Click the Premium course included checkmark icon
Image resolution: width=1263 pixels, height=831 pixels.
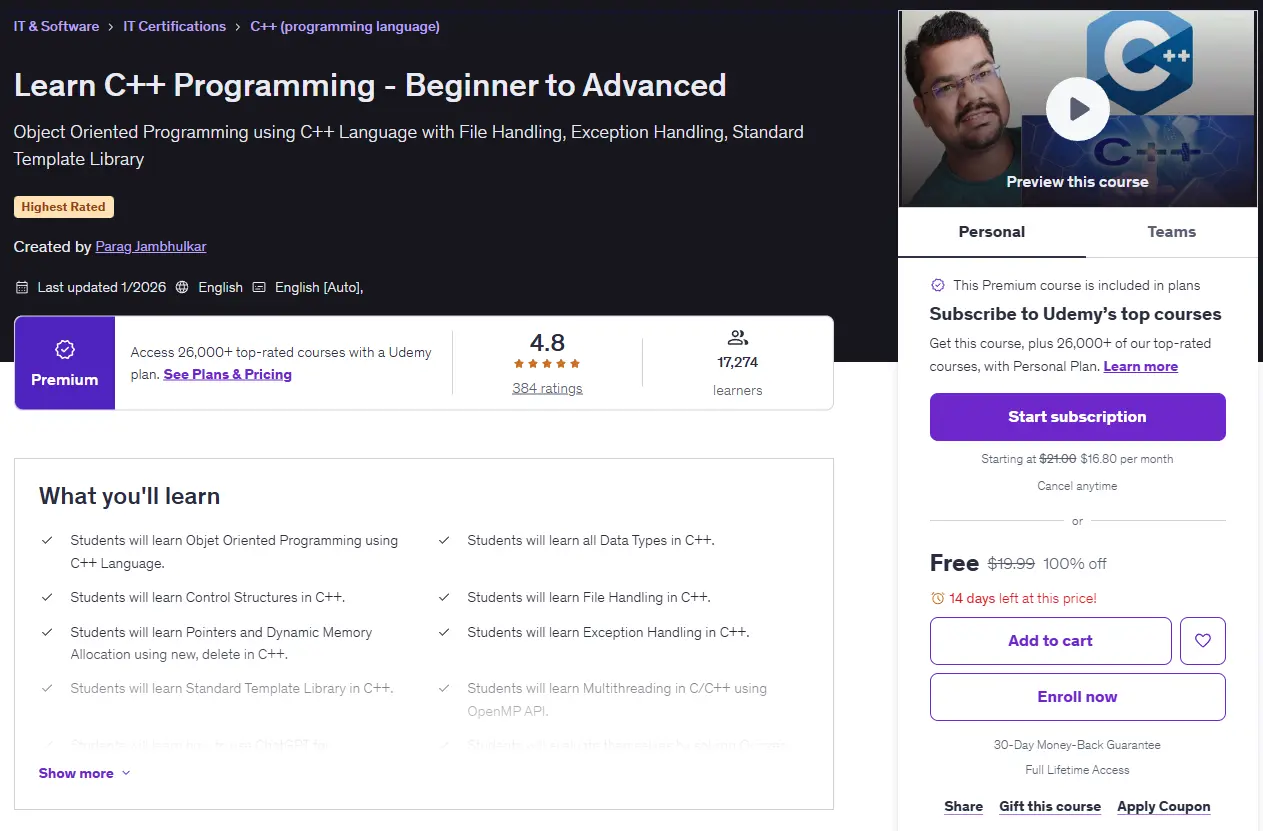point(937,285)
